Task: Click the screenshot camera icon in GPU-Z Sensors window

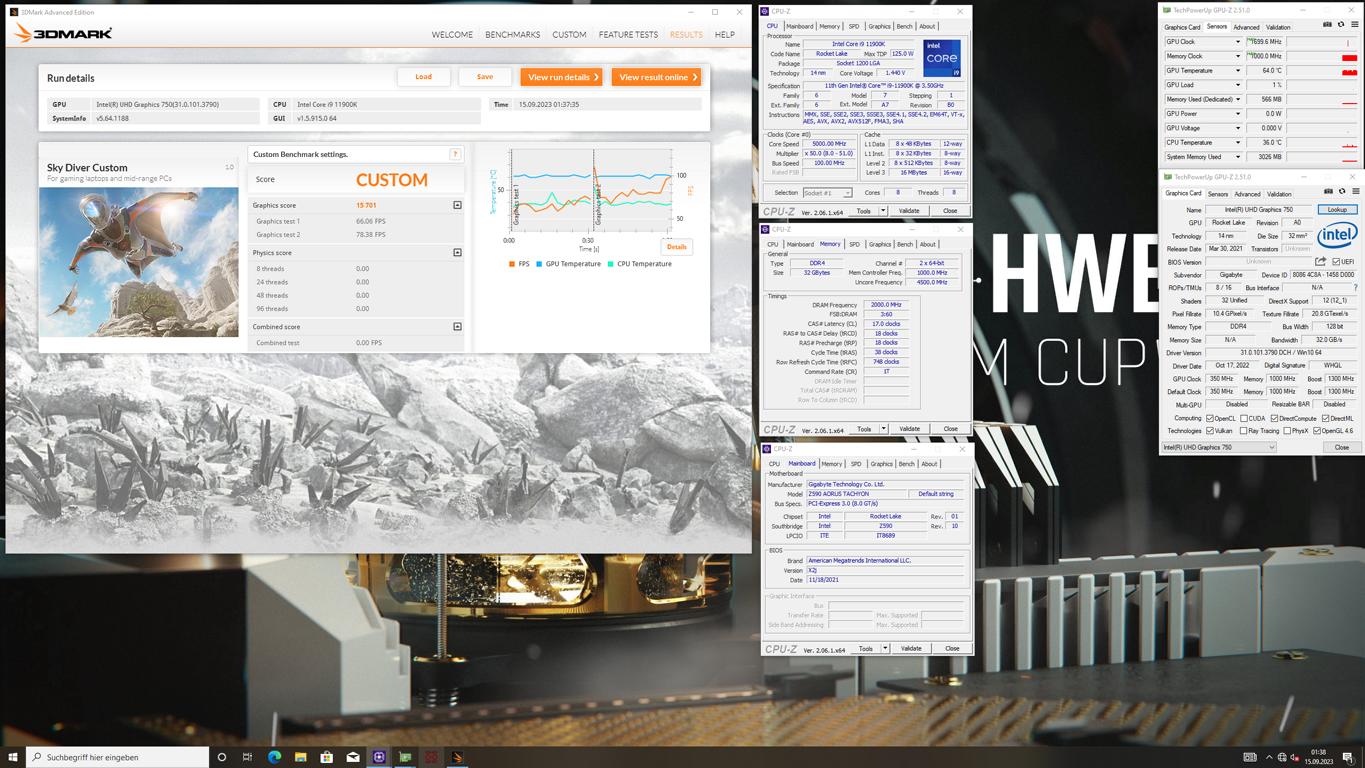Action: click(1327, 25)
